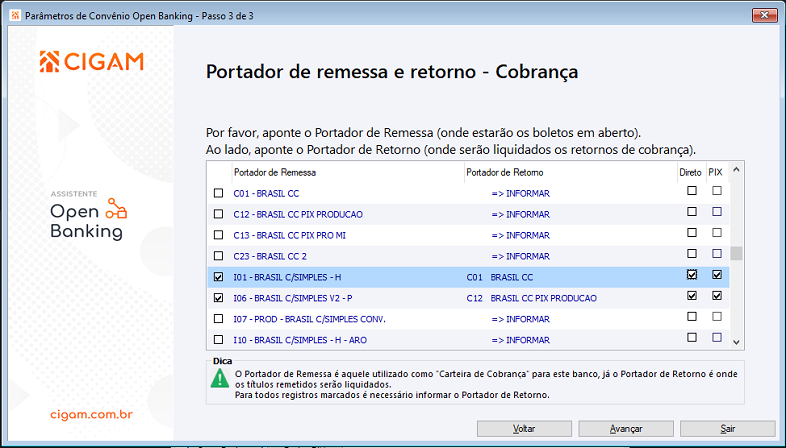Click the CIGAM logo in sidebar
The height and width of the screenshot is (448, 786).
pyautogui.click(x=91, y=62)
